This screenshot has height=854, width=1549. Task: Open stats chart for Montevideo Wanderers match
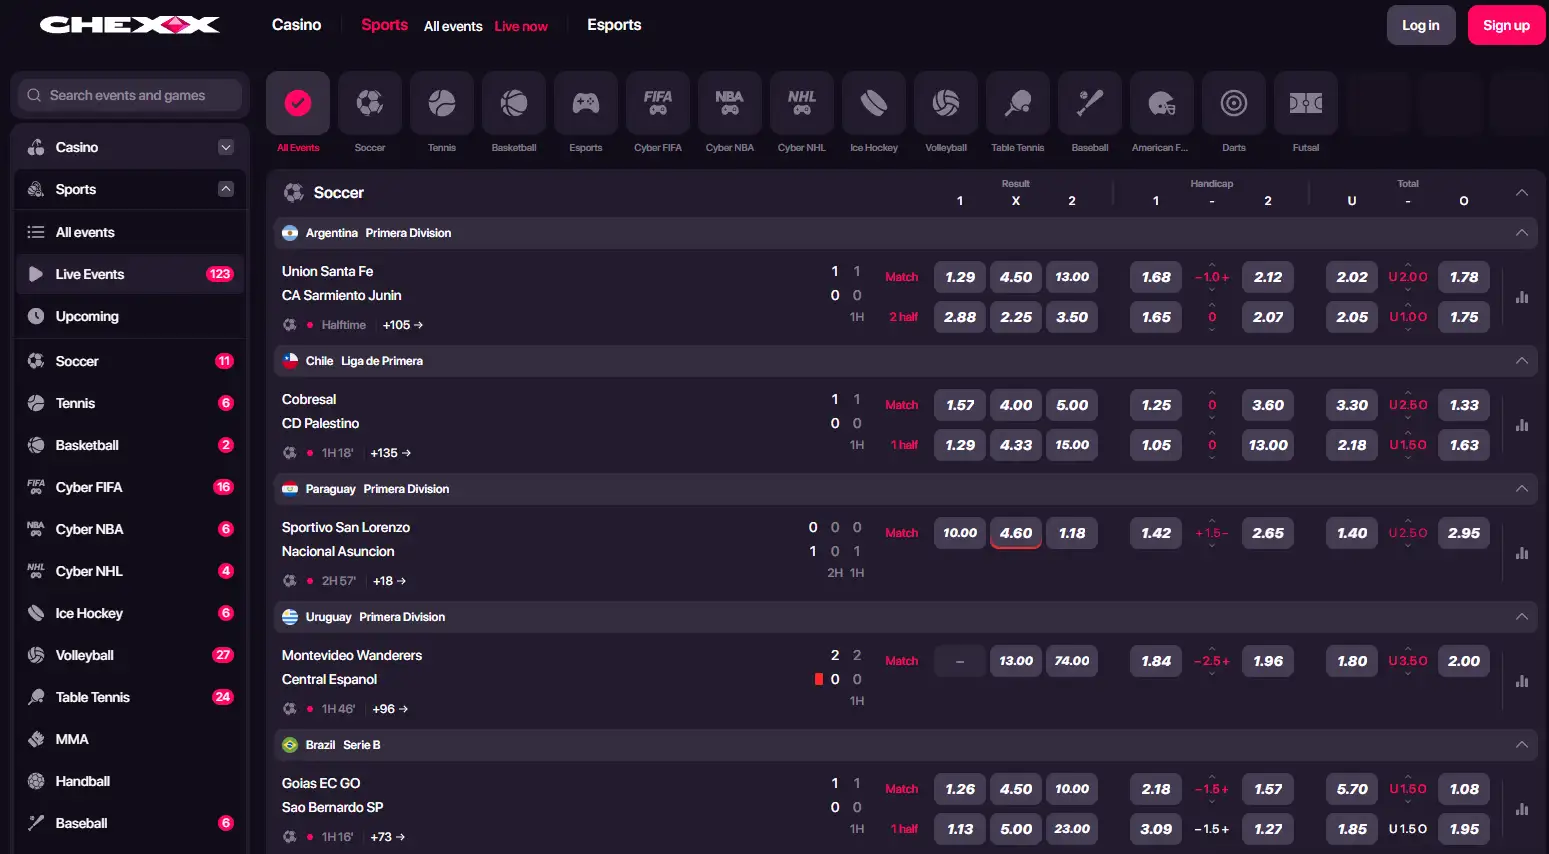coord(1522,681)
